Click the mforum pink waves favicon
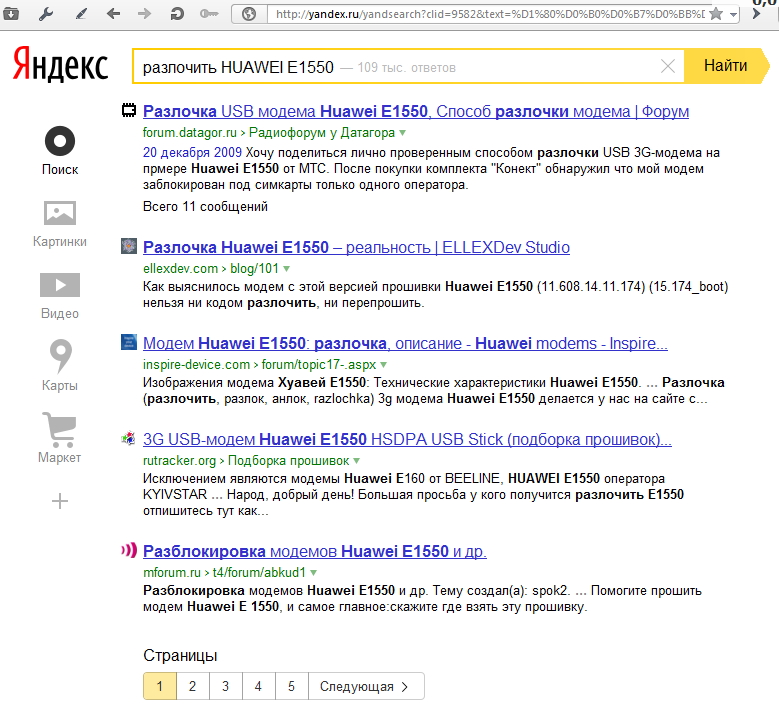 (129, 550)
